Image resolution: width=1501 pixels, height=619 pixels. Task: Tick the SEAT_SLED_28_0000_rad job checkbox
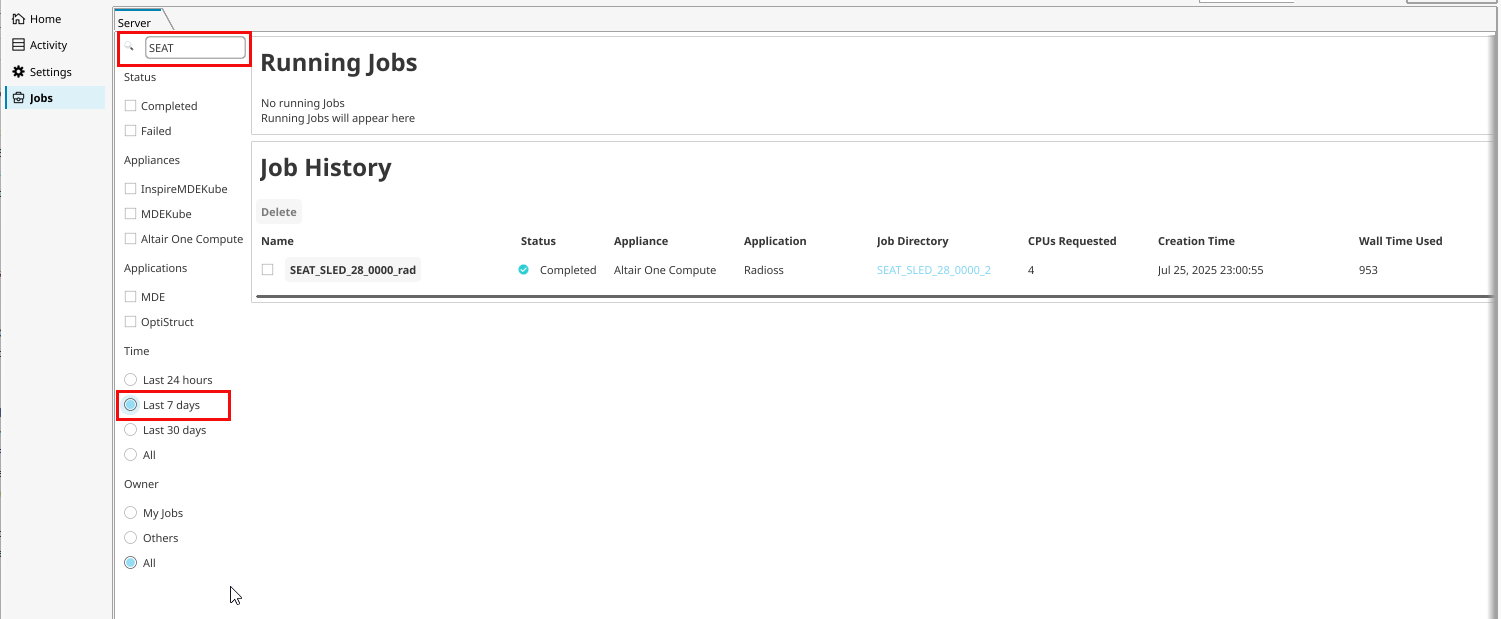click(267, 270)
